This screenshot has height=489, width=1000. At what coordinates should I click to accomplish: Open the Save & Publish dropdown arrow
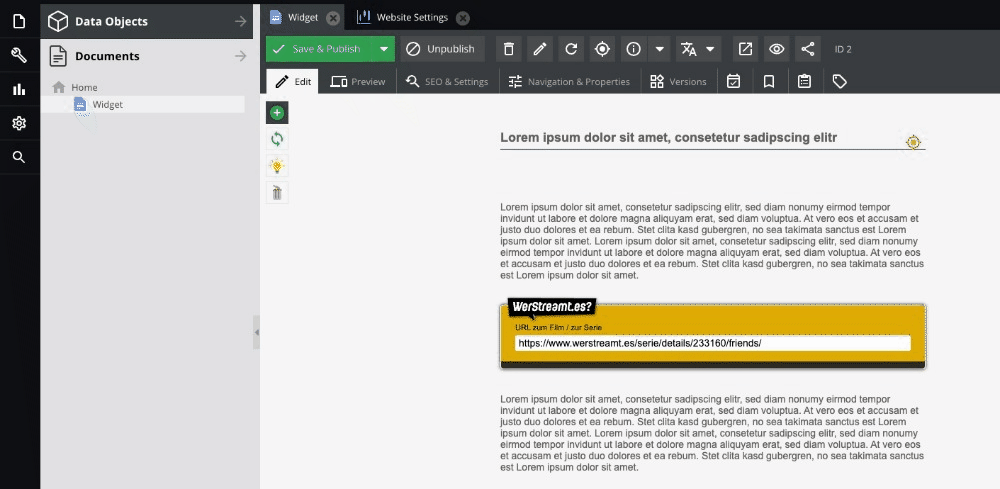[x=383, y=49]
